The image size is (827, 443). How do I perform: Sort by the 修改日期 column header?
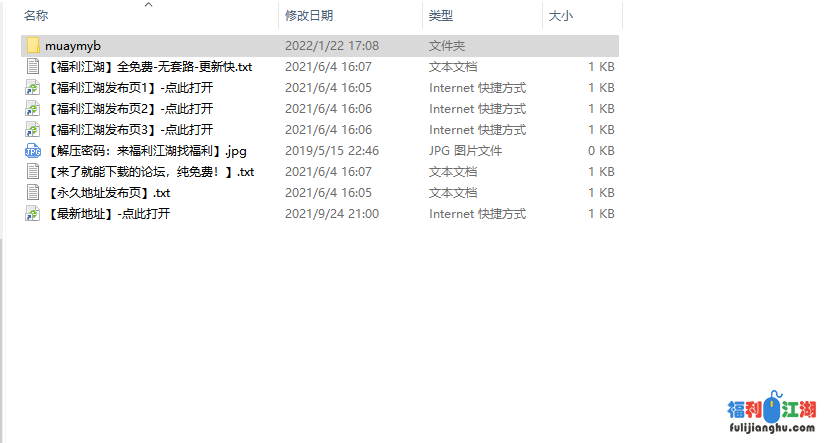309,16
